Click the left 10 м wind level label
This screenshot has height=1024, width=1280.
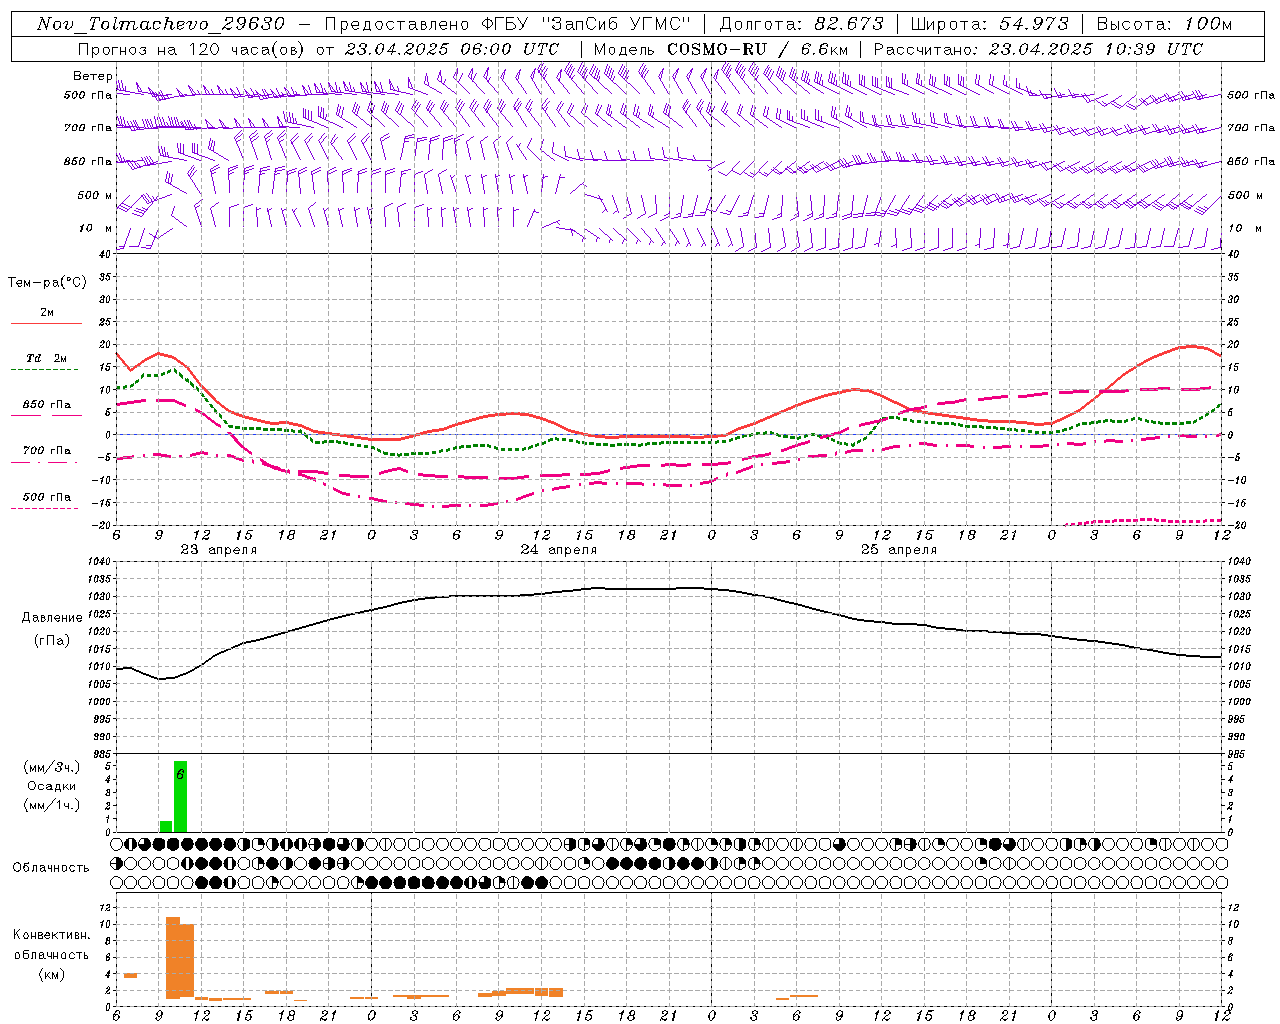(x=95, y=228)
